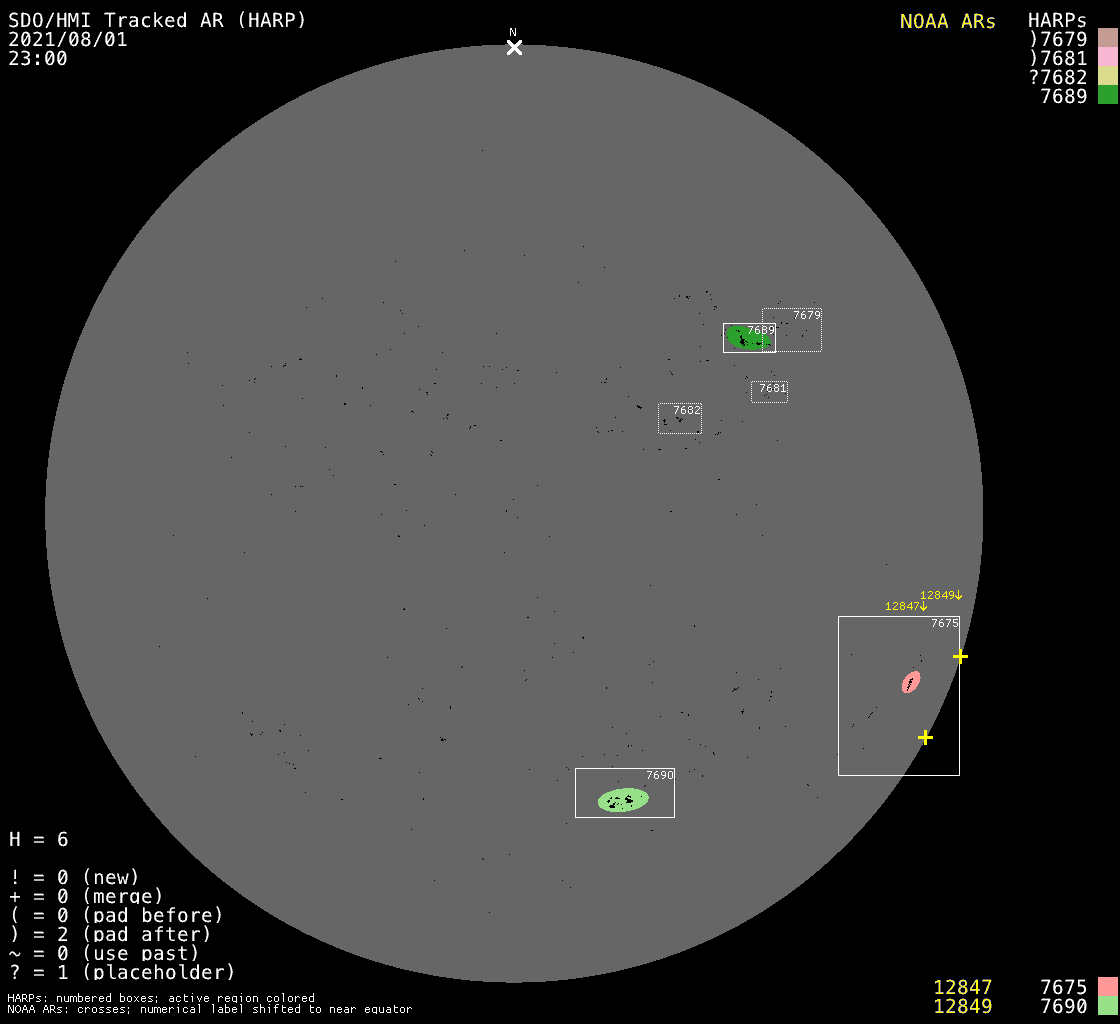This screenshot has height=1024, width=1120.
Task: Click the upper yellow cross NOAA marker
Action: click(960, 656)
